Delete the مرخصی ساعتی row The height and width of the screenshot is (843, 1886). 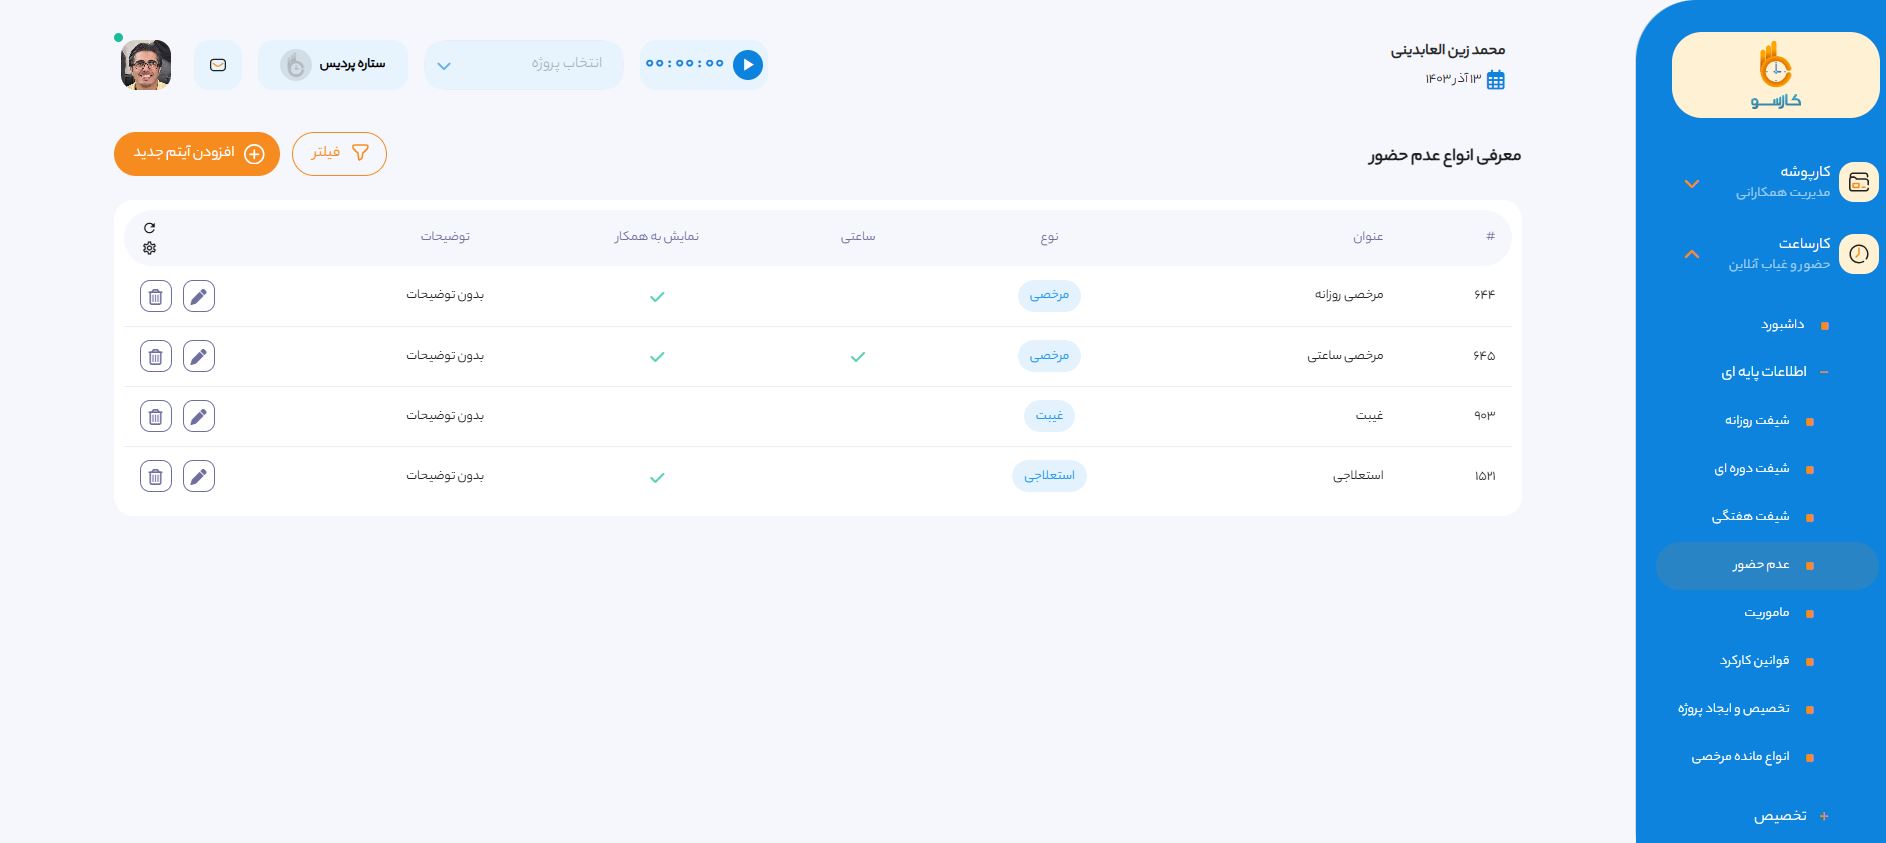155,356
